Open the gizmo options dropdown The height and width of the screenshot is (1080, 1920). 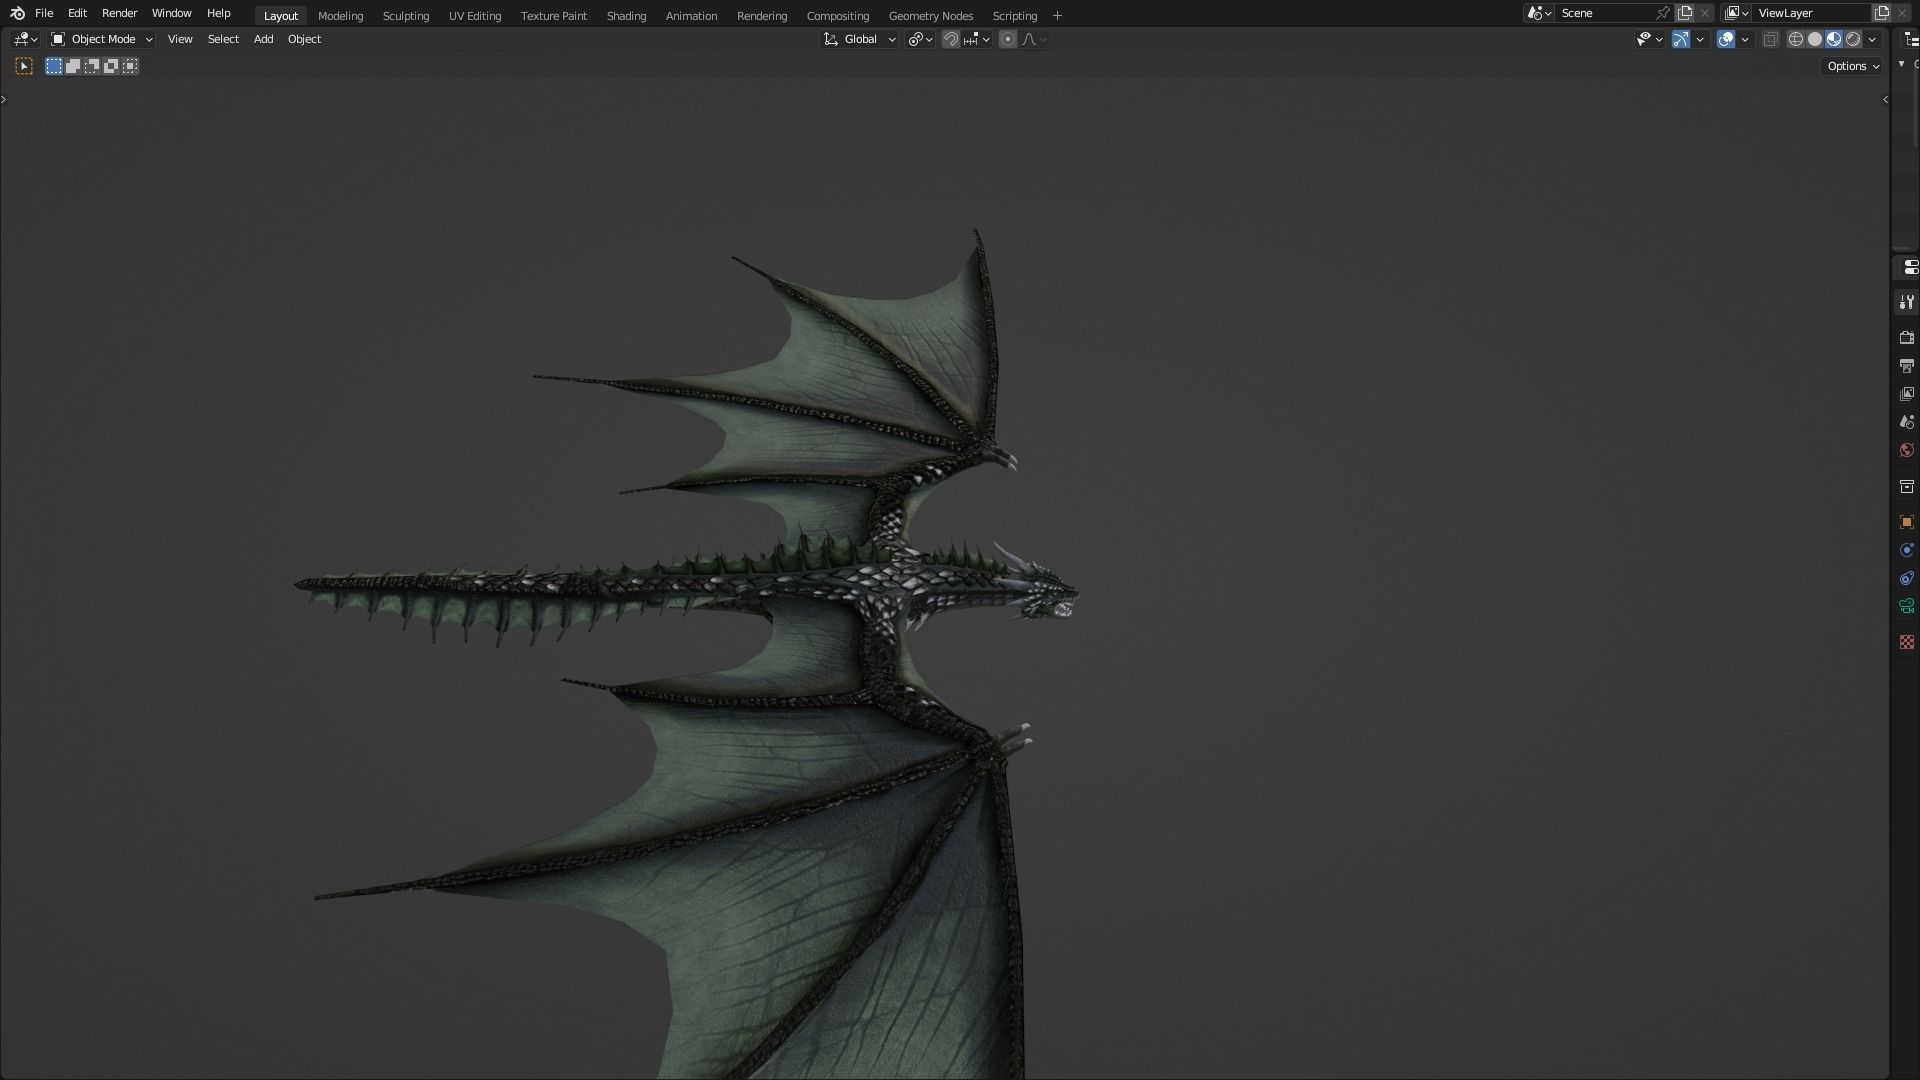coord(1700,39)
